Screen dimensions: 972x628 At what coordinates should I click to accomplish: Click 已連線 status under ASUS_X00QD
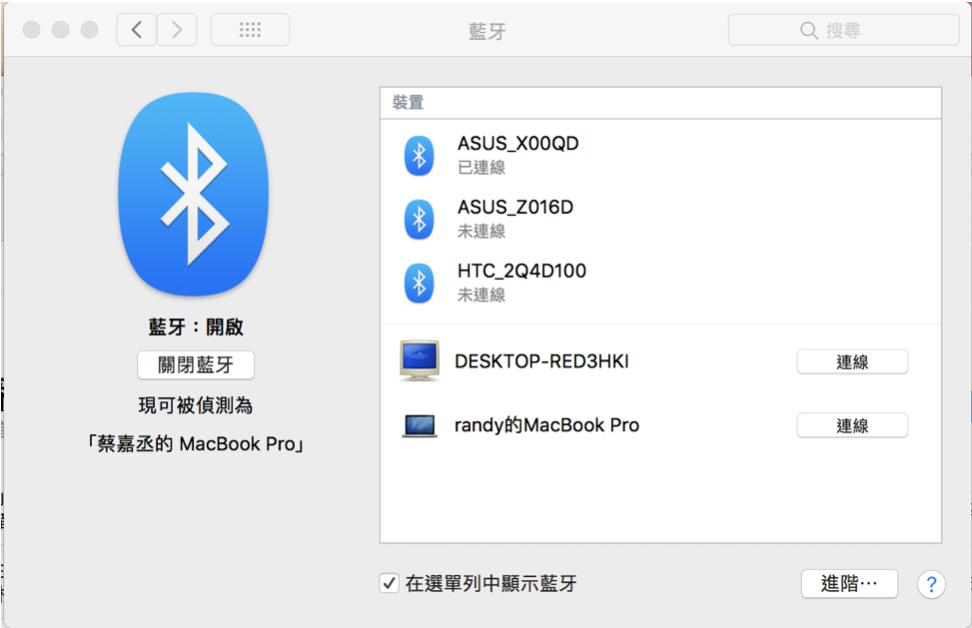(481, 167)
